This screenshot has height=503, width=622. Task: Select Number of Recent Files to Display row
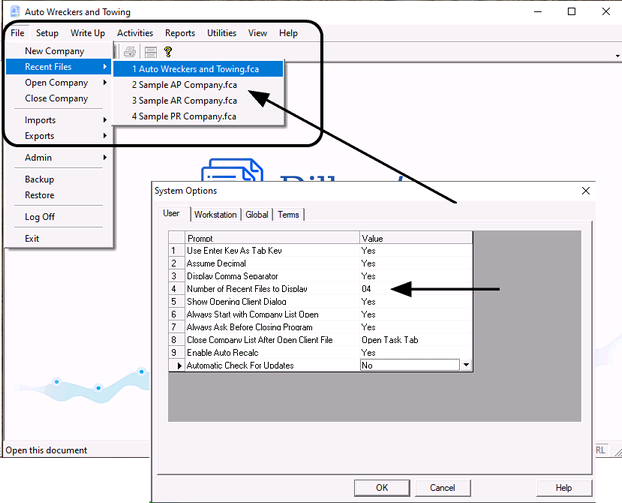tap(321, 289)
